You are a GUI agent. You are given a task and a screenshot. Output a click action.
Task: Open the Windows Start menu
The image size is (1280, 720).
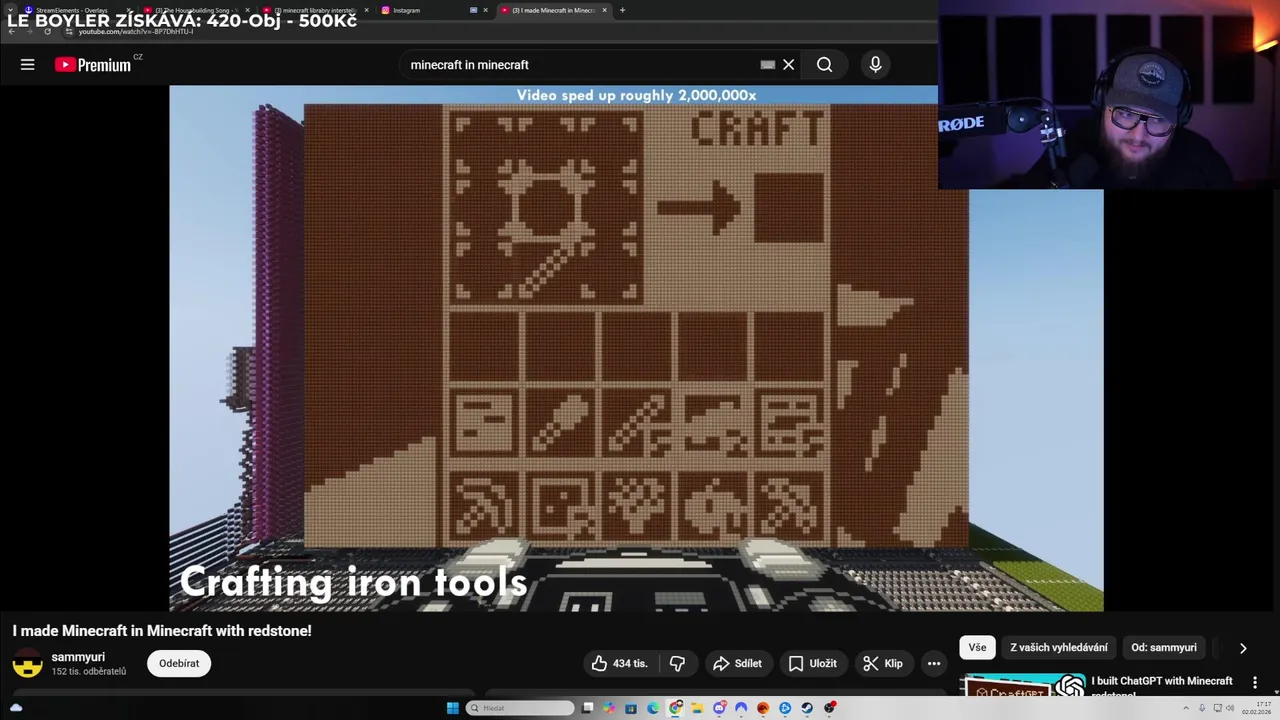pyautogui.click(x=453, y=708)
